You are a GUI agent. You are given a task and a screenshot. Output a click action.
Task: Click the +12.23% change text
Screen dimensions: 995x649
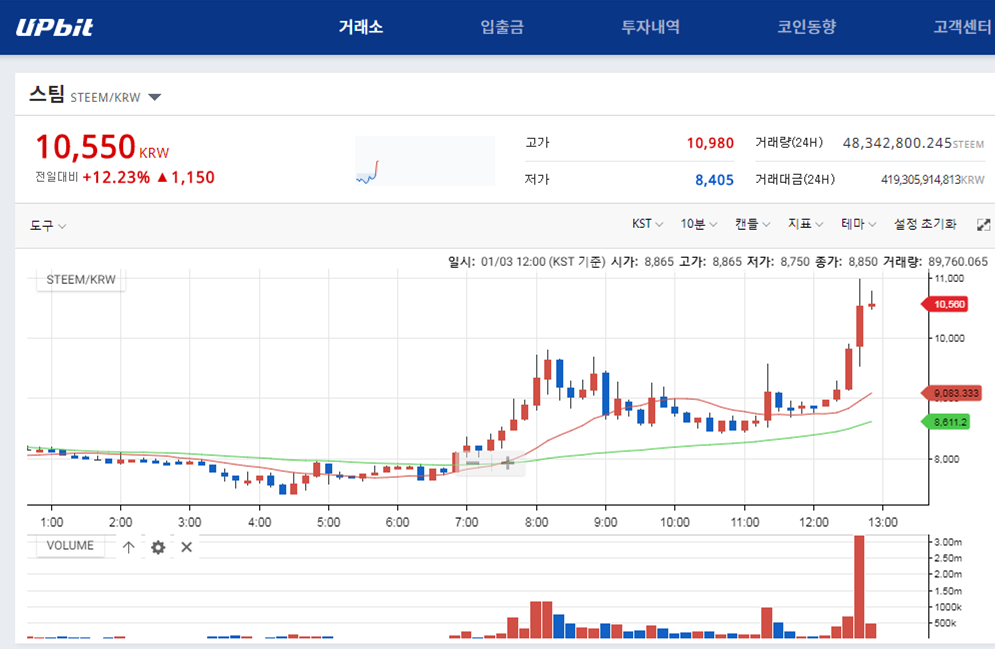116,178
